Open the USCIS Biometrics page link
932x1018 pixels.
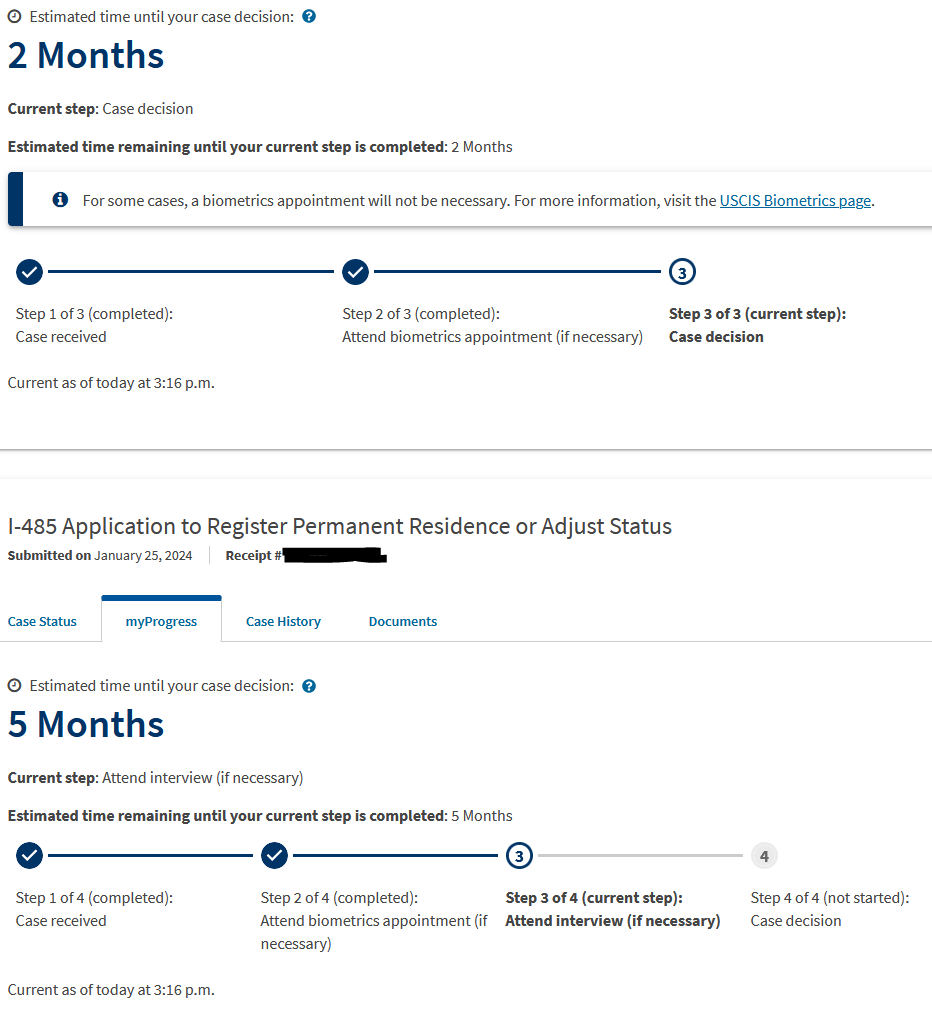tap(795, 201)
